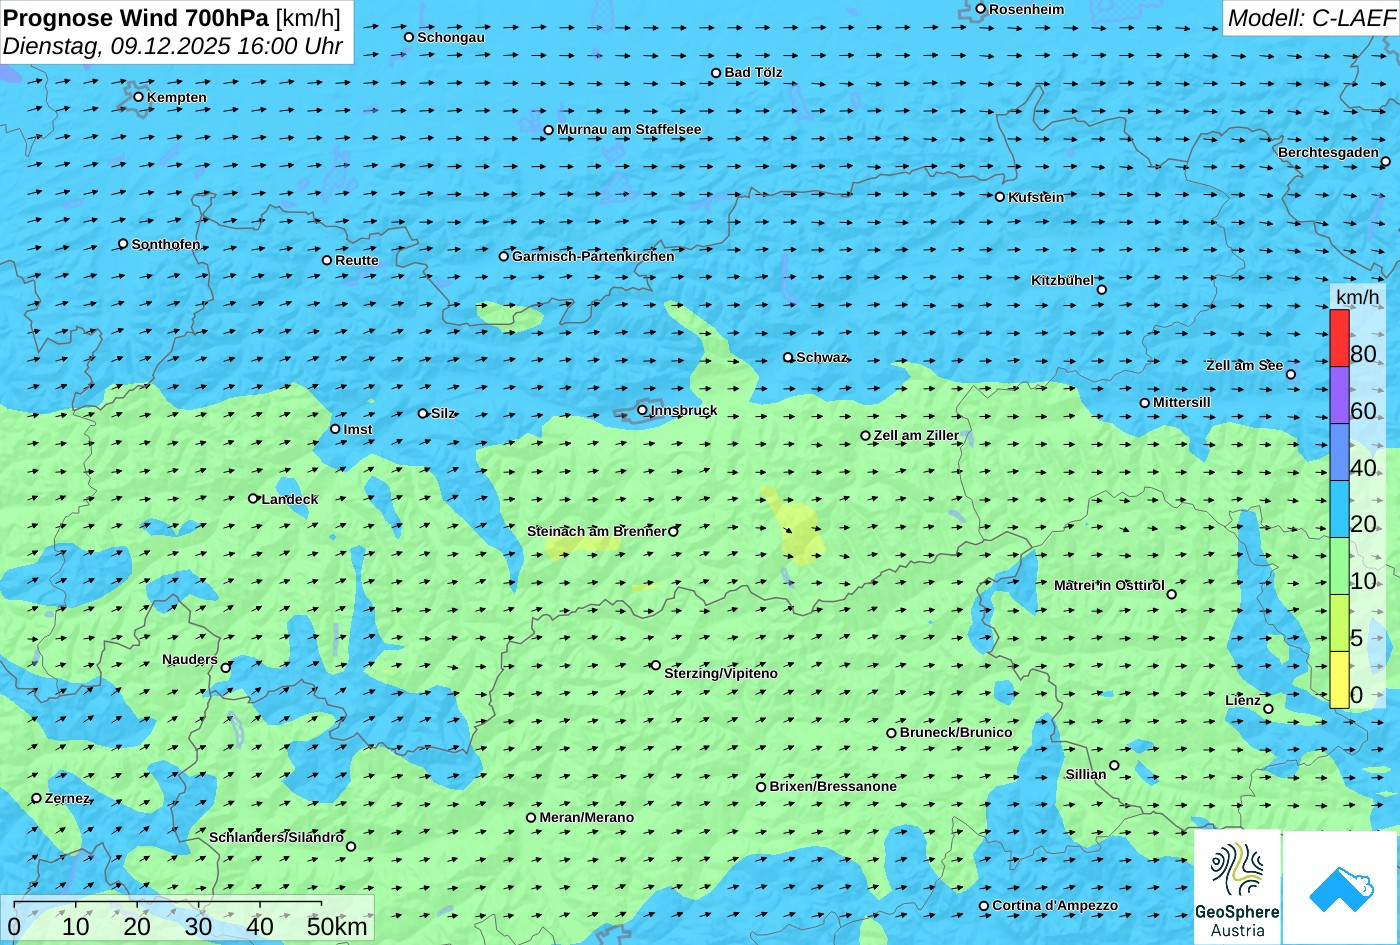Click the blue cloud-arrow logo icon
Screen dimensions: 1400x945
pyautogui.click(x=1340, y=887)
